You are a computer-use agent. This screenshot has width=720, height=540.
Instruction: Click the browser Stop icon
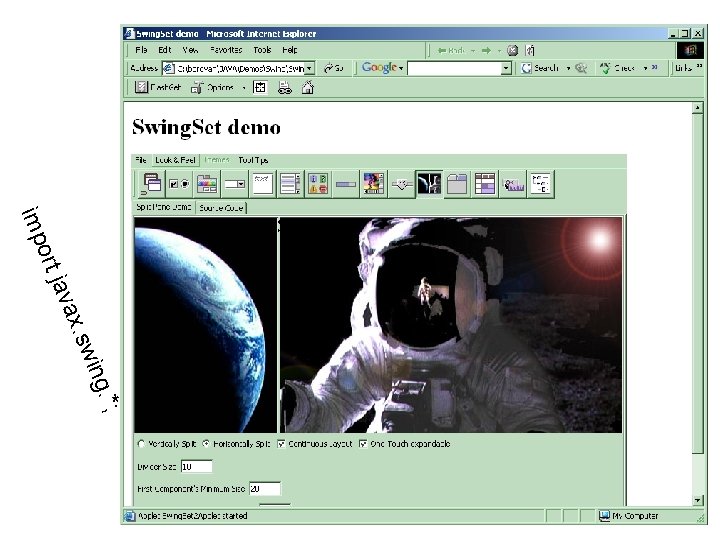coord(512,51)
